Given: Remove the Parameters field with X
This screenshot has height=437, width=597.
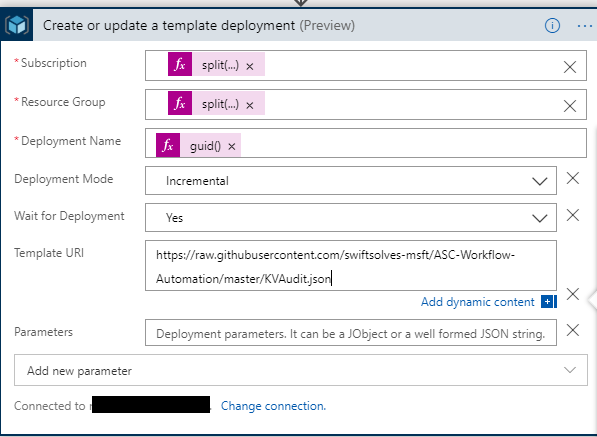Looking at the screenshot, I should pos(573,330).
